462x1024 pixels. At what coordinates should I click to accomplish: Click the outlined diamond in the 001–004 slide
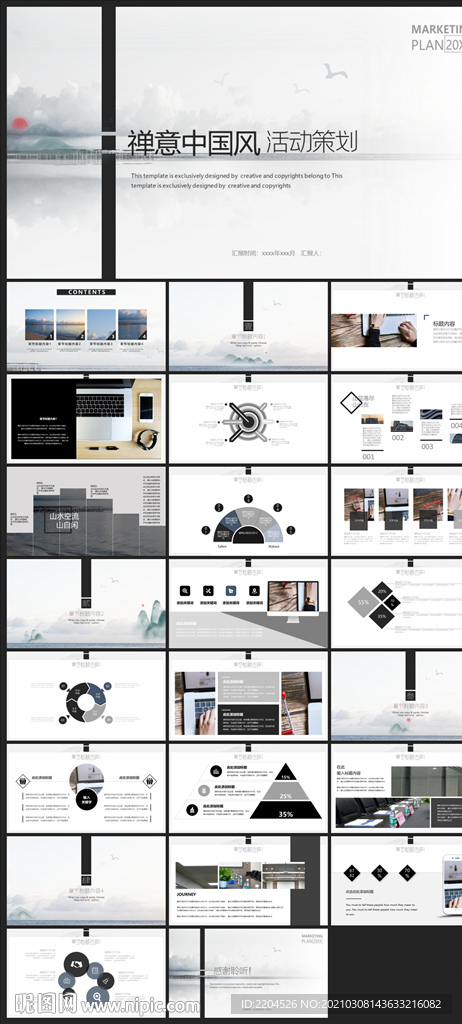[x=351, y=402]
